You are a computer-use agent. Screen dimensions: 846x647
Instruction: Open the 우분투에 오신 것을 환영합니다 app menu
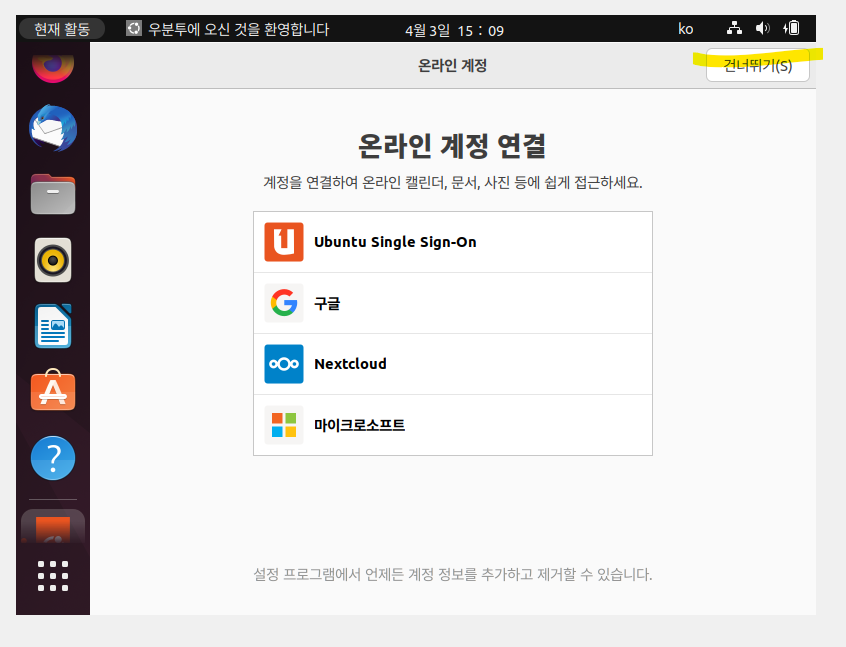[227, 29]
